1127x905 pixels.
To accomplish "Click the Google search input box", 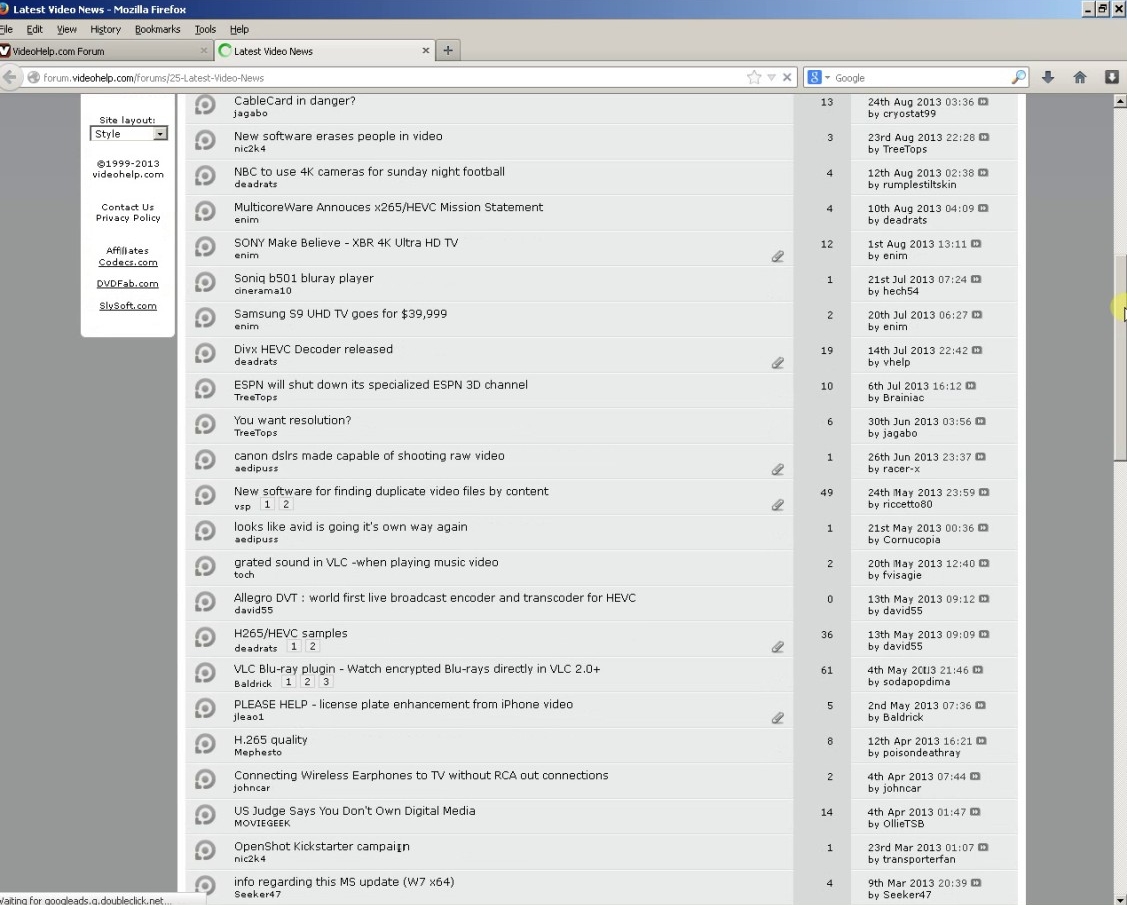I will [x=921, y=78].
